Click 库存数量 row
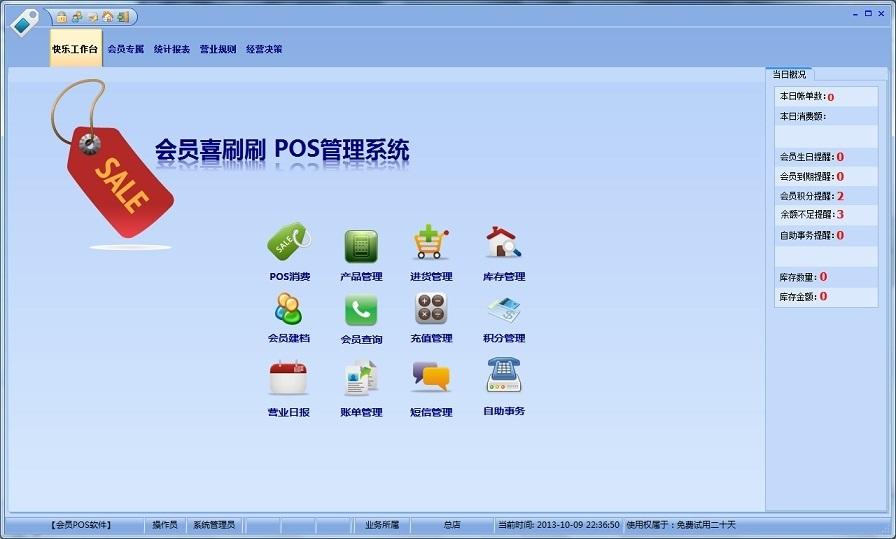This screenshot has width=896, height=539. pyautogui.click(x=826, y=277)
